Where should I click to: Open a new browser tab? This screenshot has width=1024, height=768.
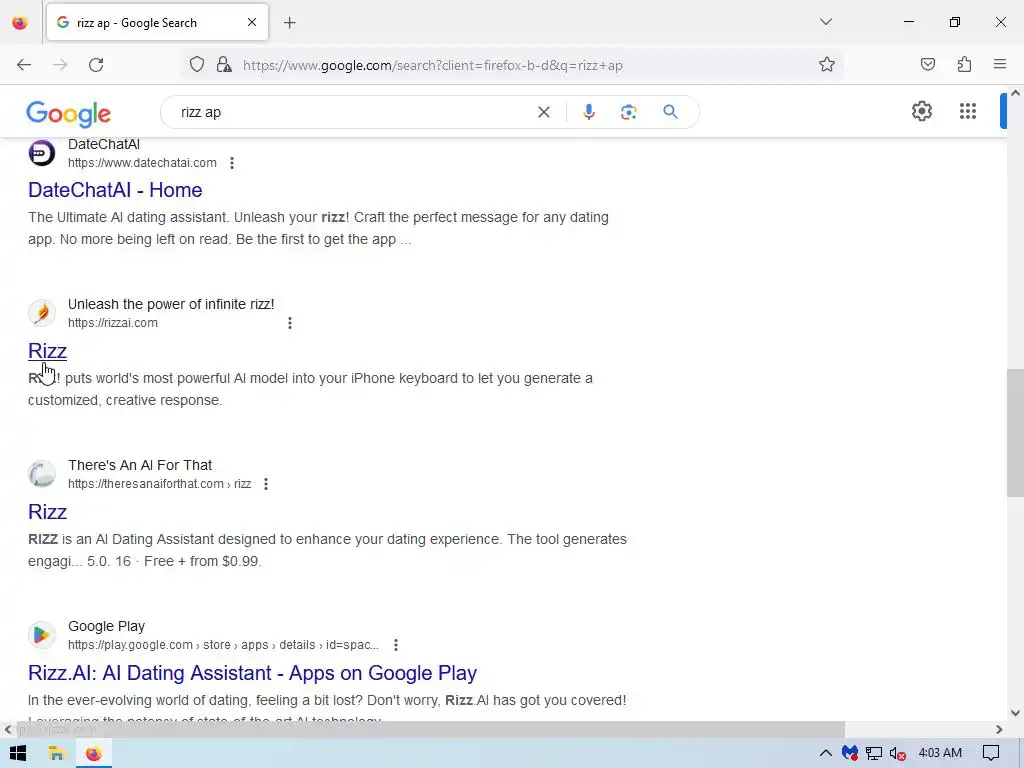point(290,23)
